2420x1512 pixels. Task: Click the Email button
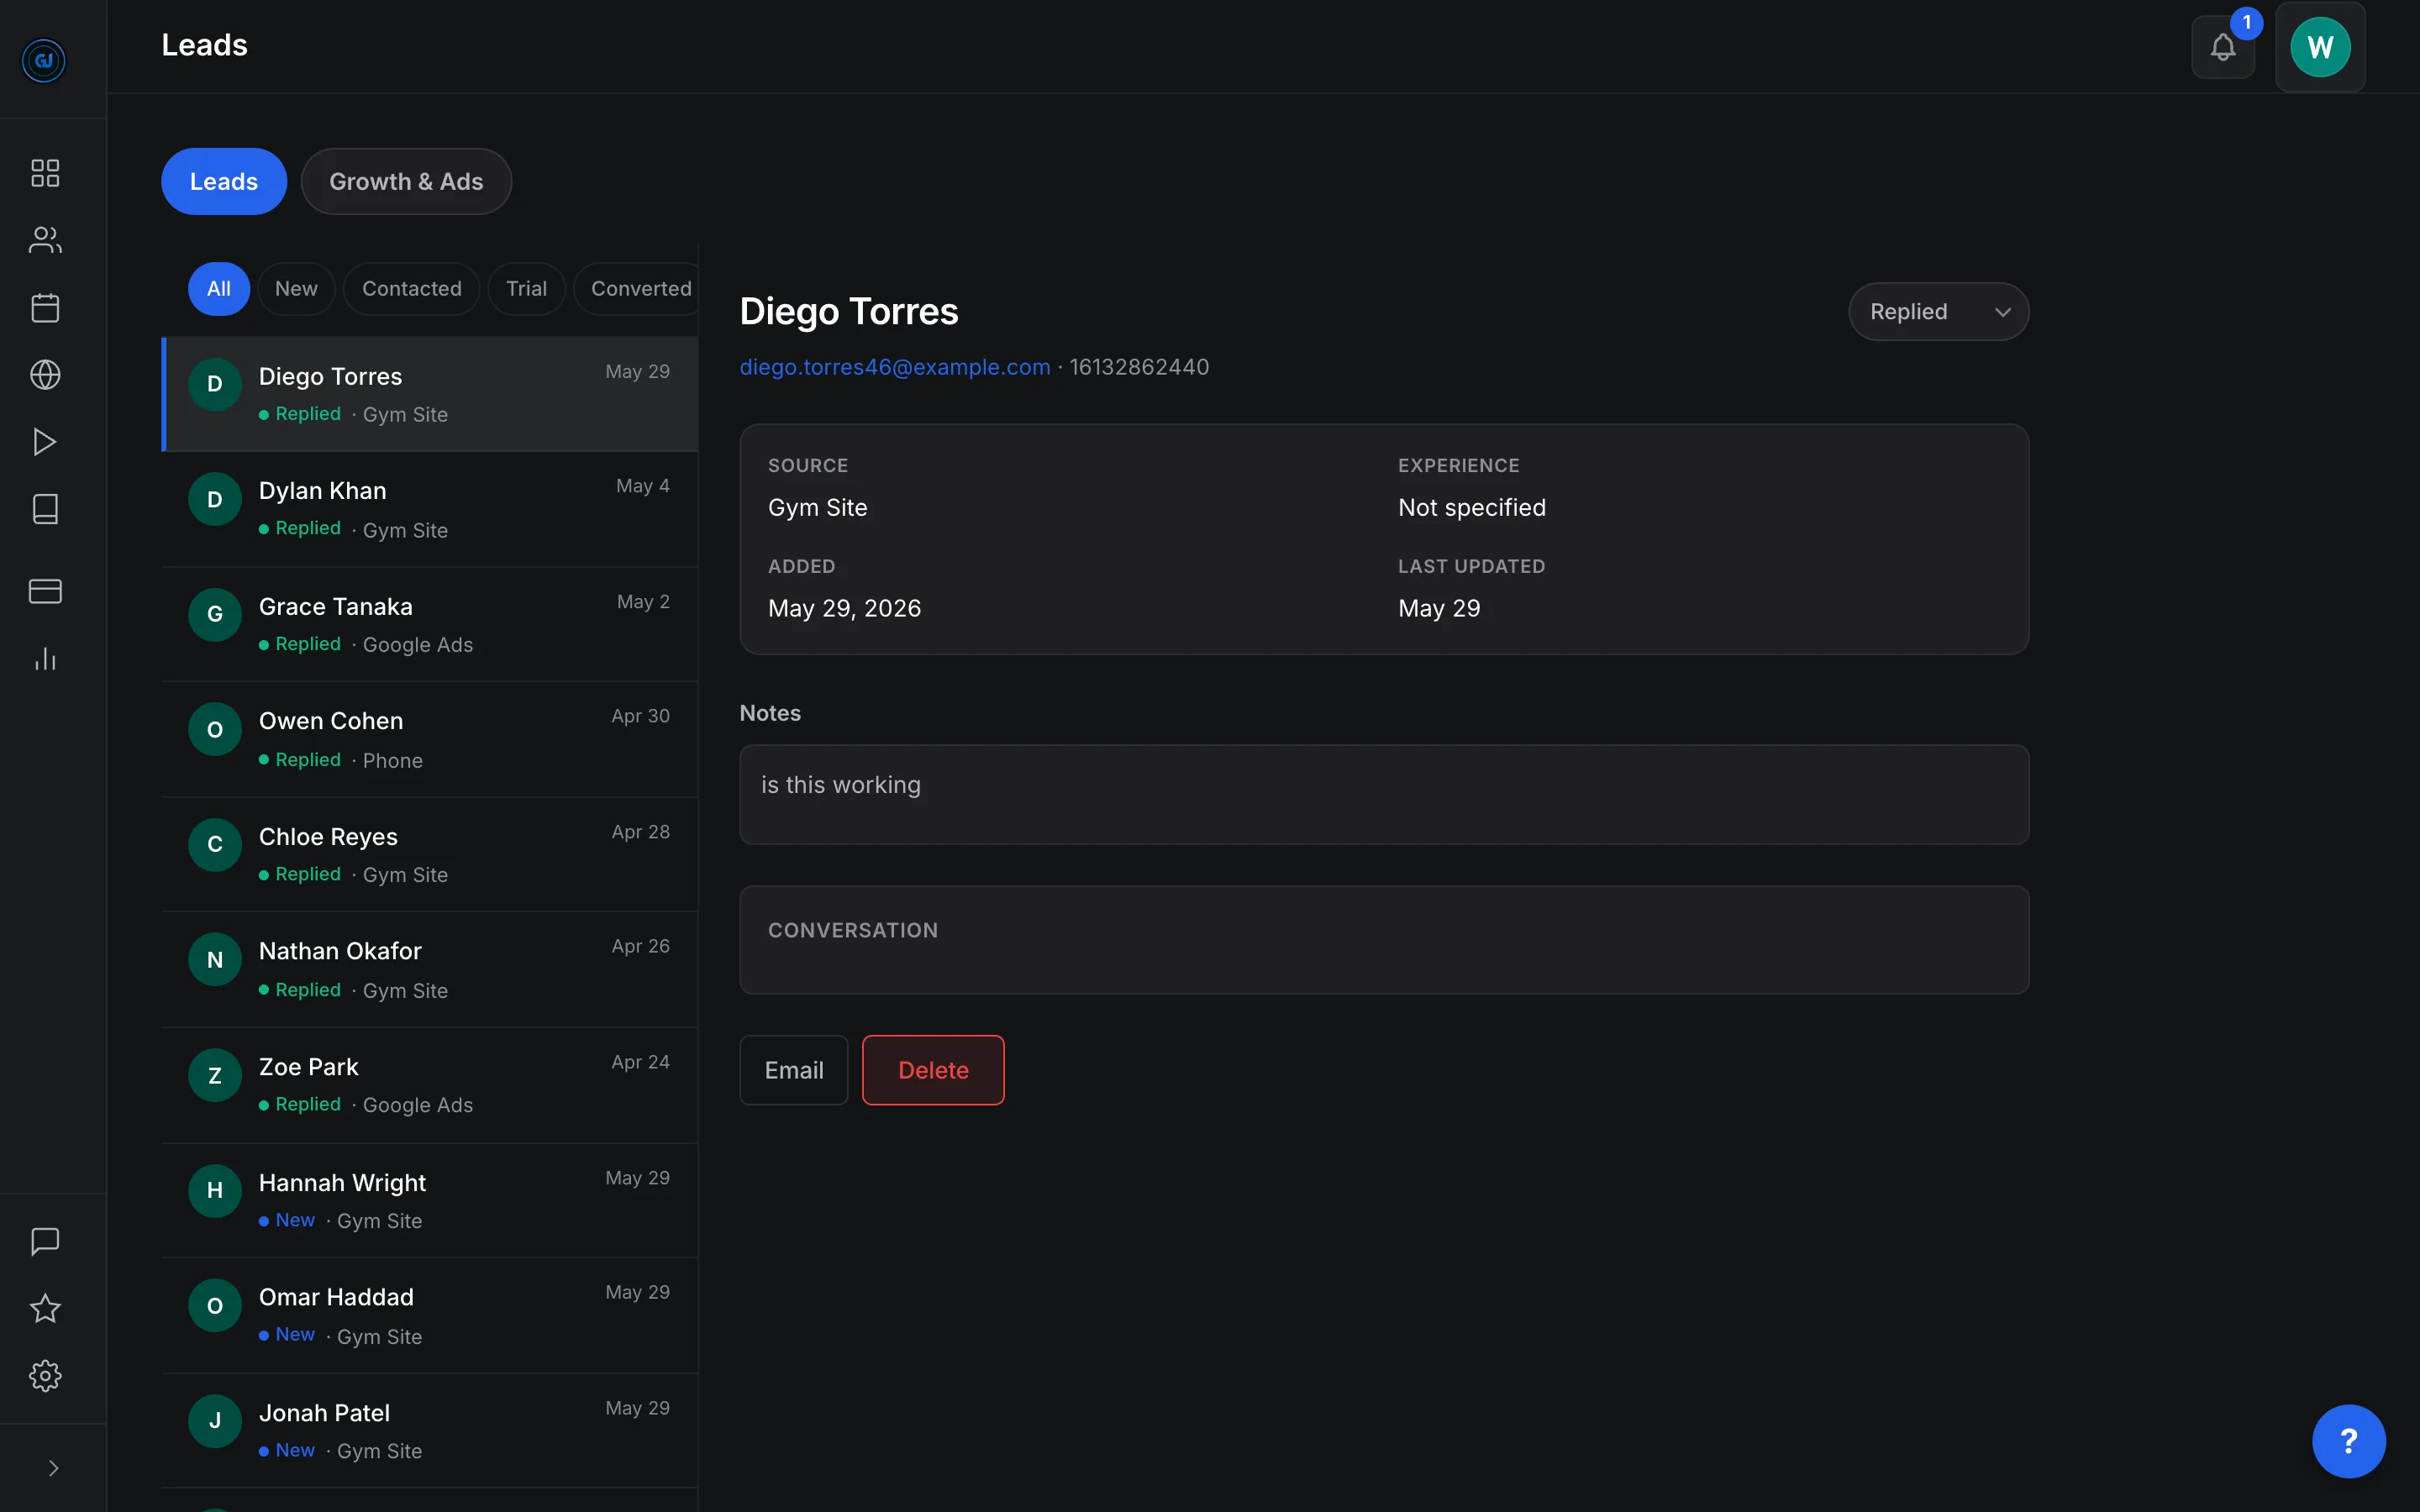click(x=794, y=1070)
